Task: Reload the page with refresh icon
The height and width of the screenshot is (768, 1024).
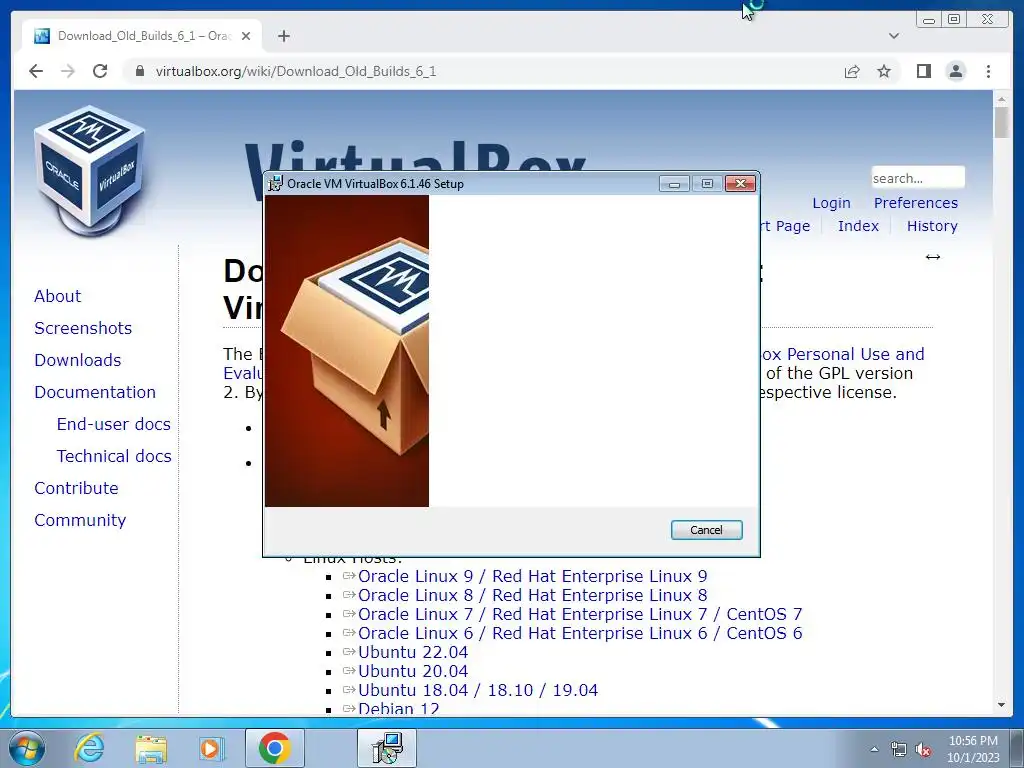Action: pos(100,71)
